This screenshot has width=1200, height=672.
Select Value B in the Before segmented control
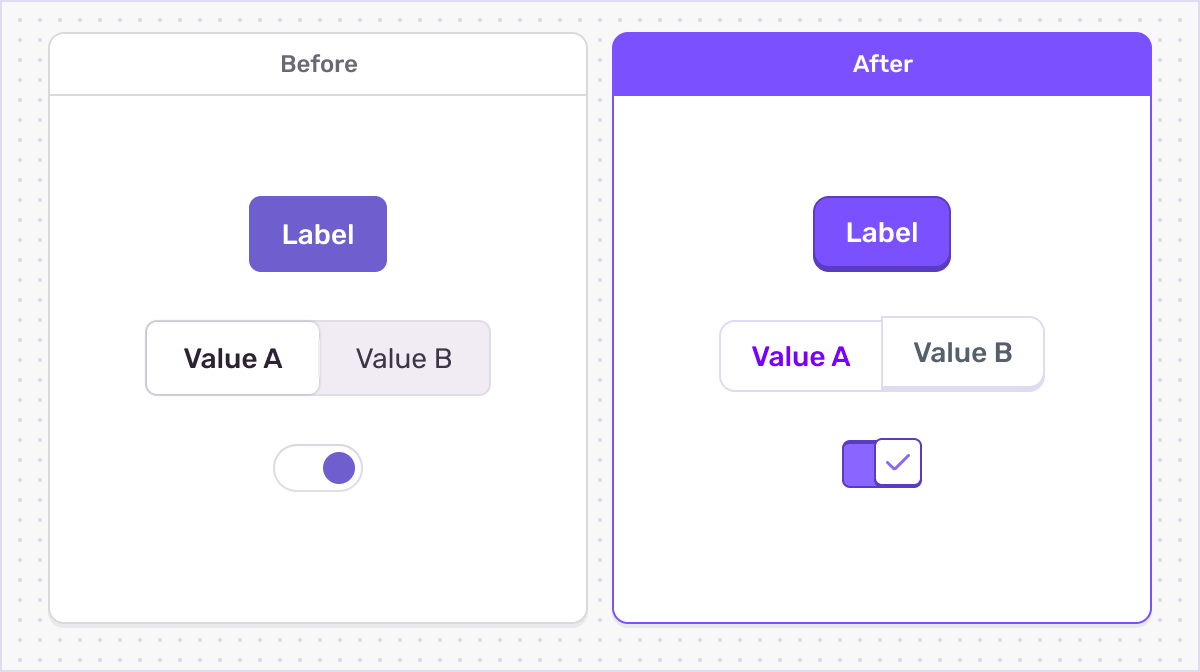[404, 357]
